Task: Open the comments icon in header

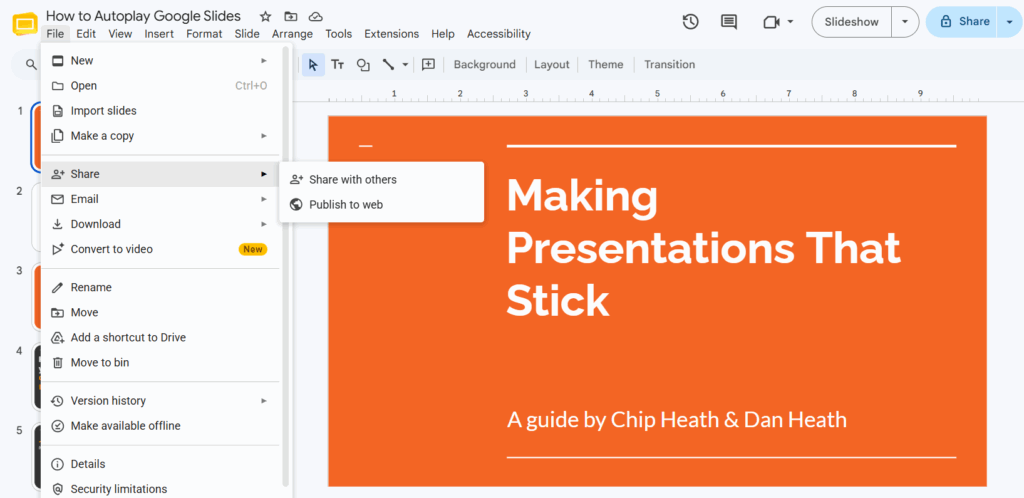Action: click(729, 22)
